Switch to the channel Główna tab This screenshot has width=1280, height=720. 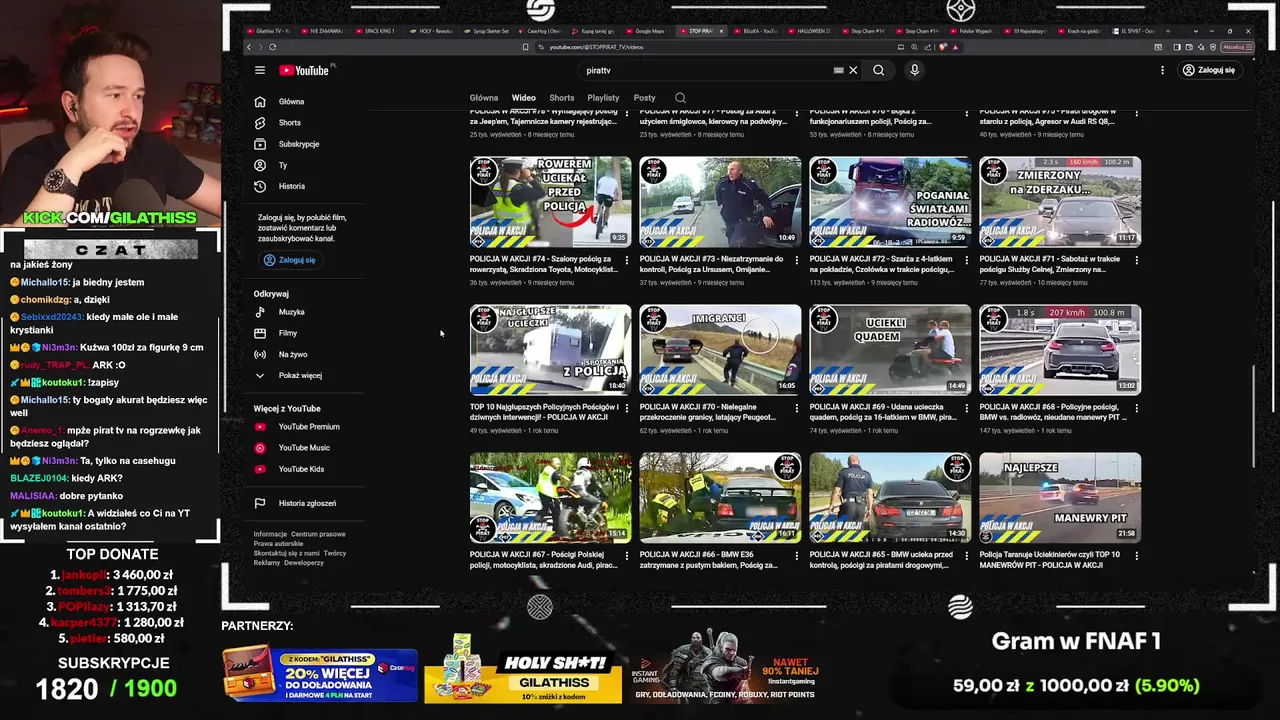pos(484,98)
